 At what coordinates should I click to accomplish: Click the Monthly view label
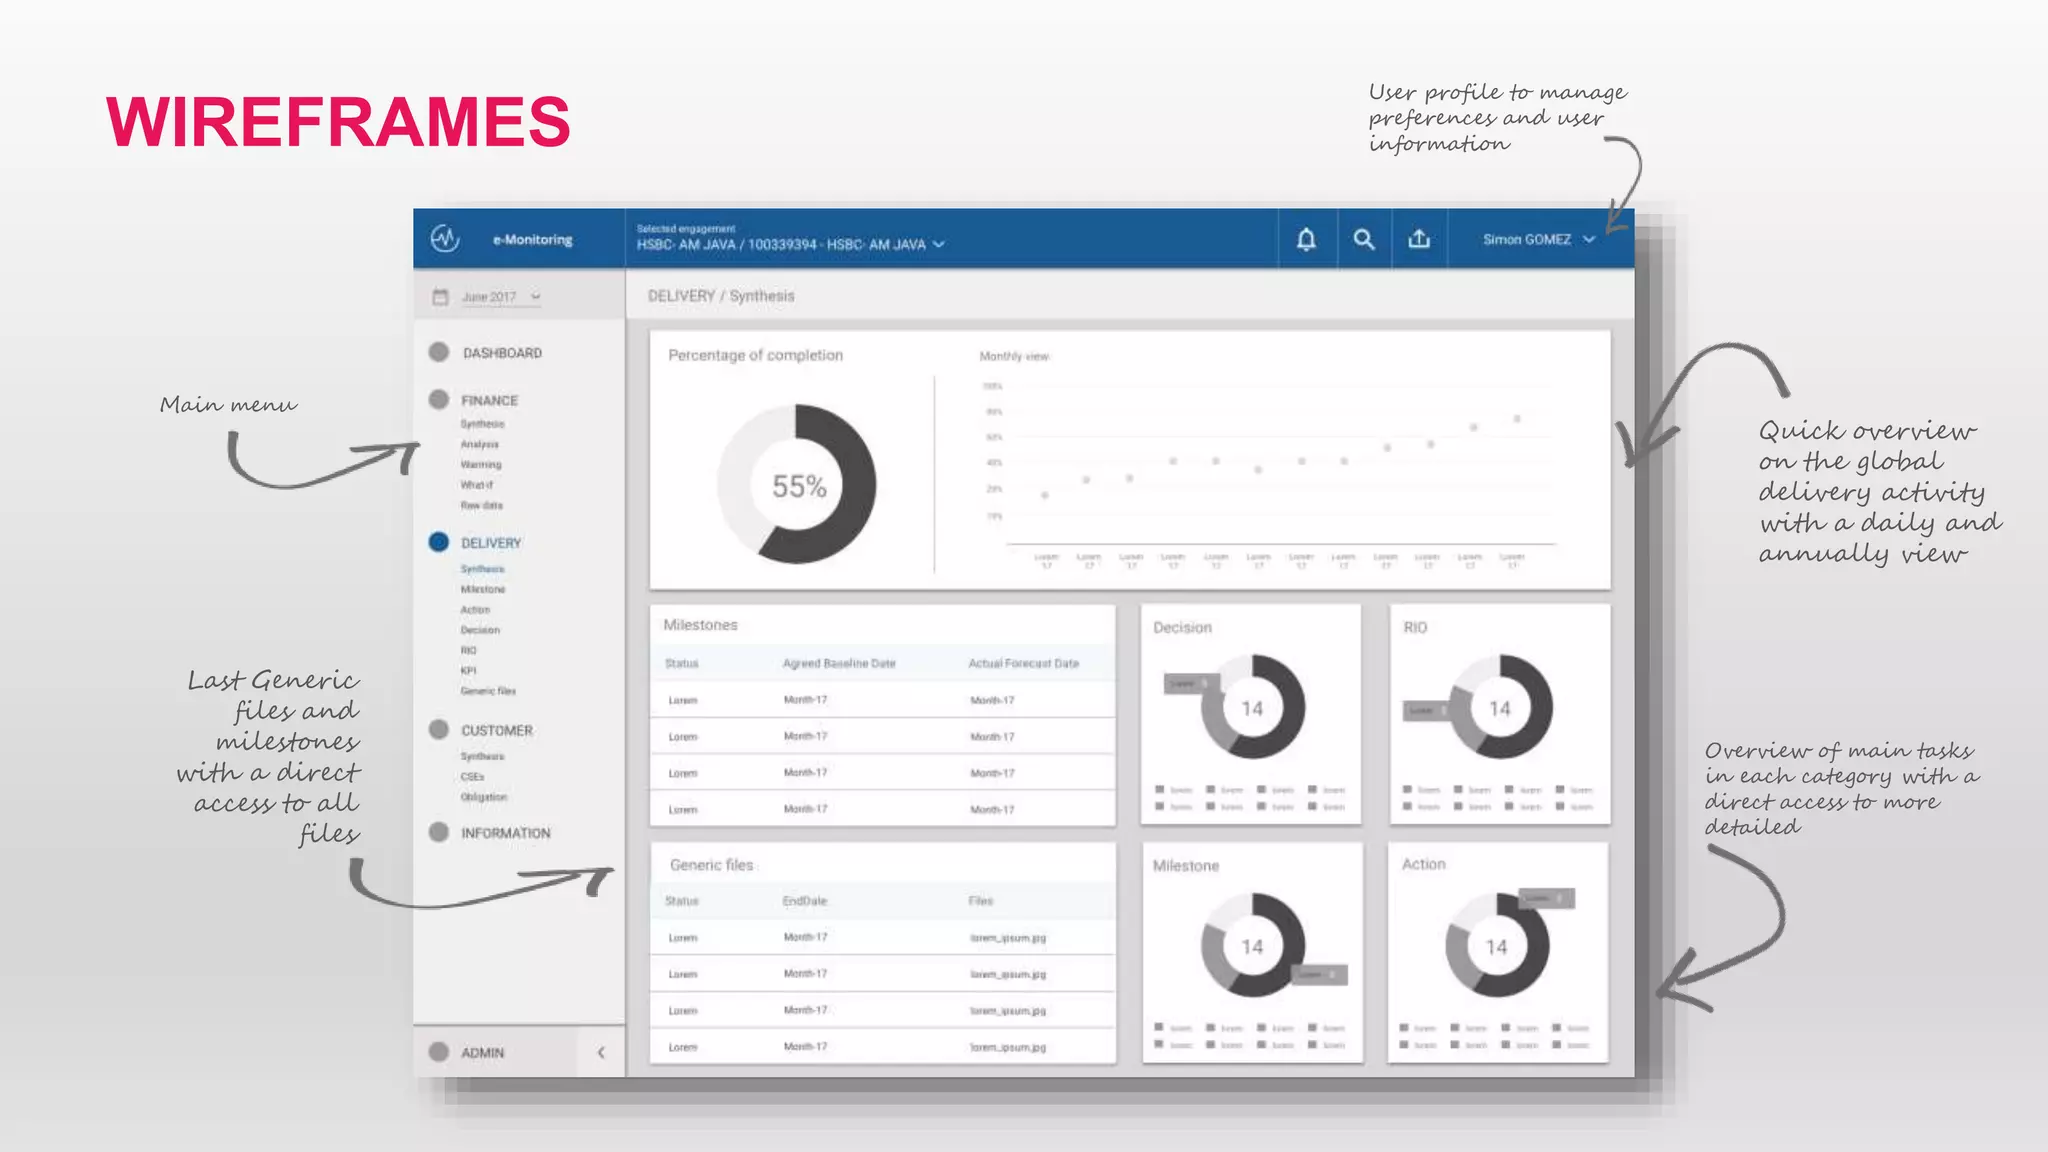[x=1014, y=356]
